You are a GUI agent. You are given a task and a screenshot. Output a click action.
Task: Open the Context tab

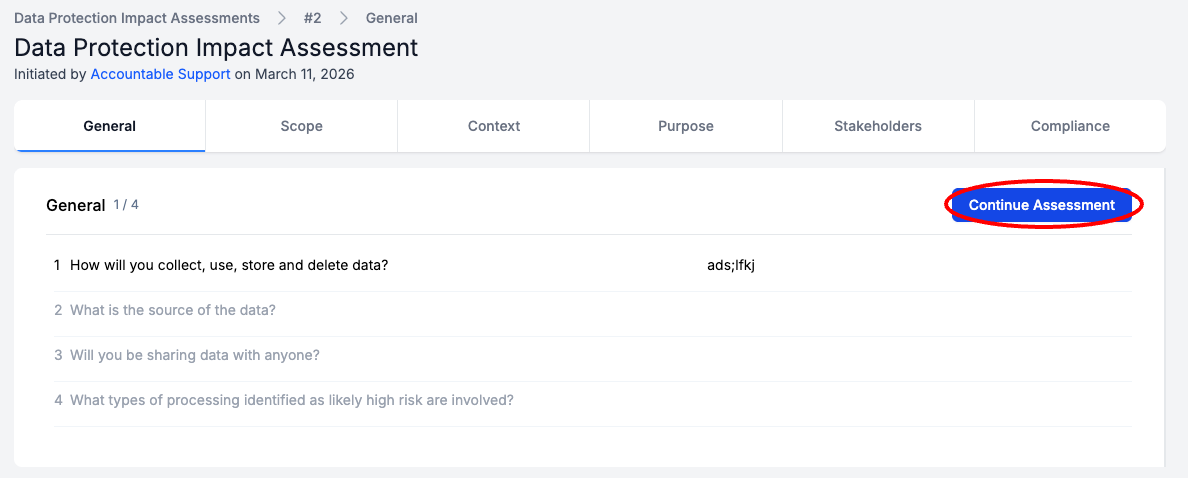pos(494,126)
